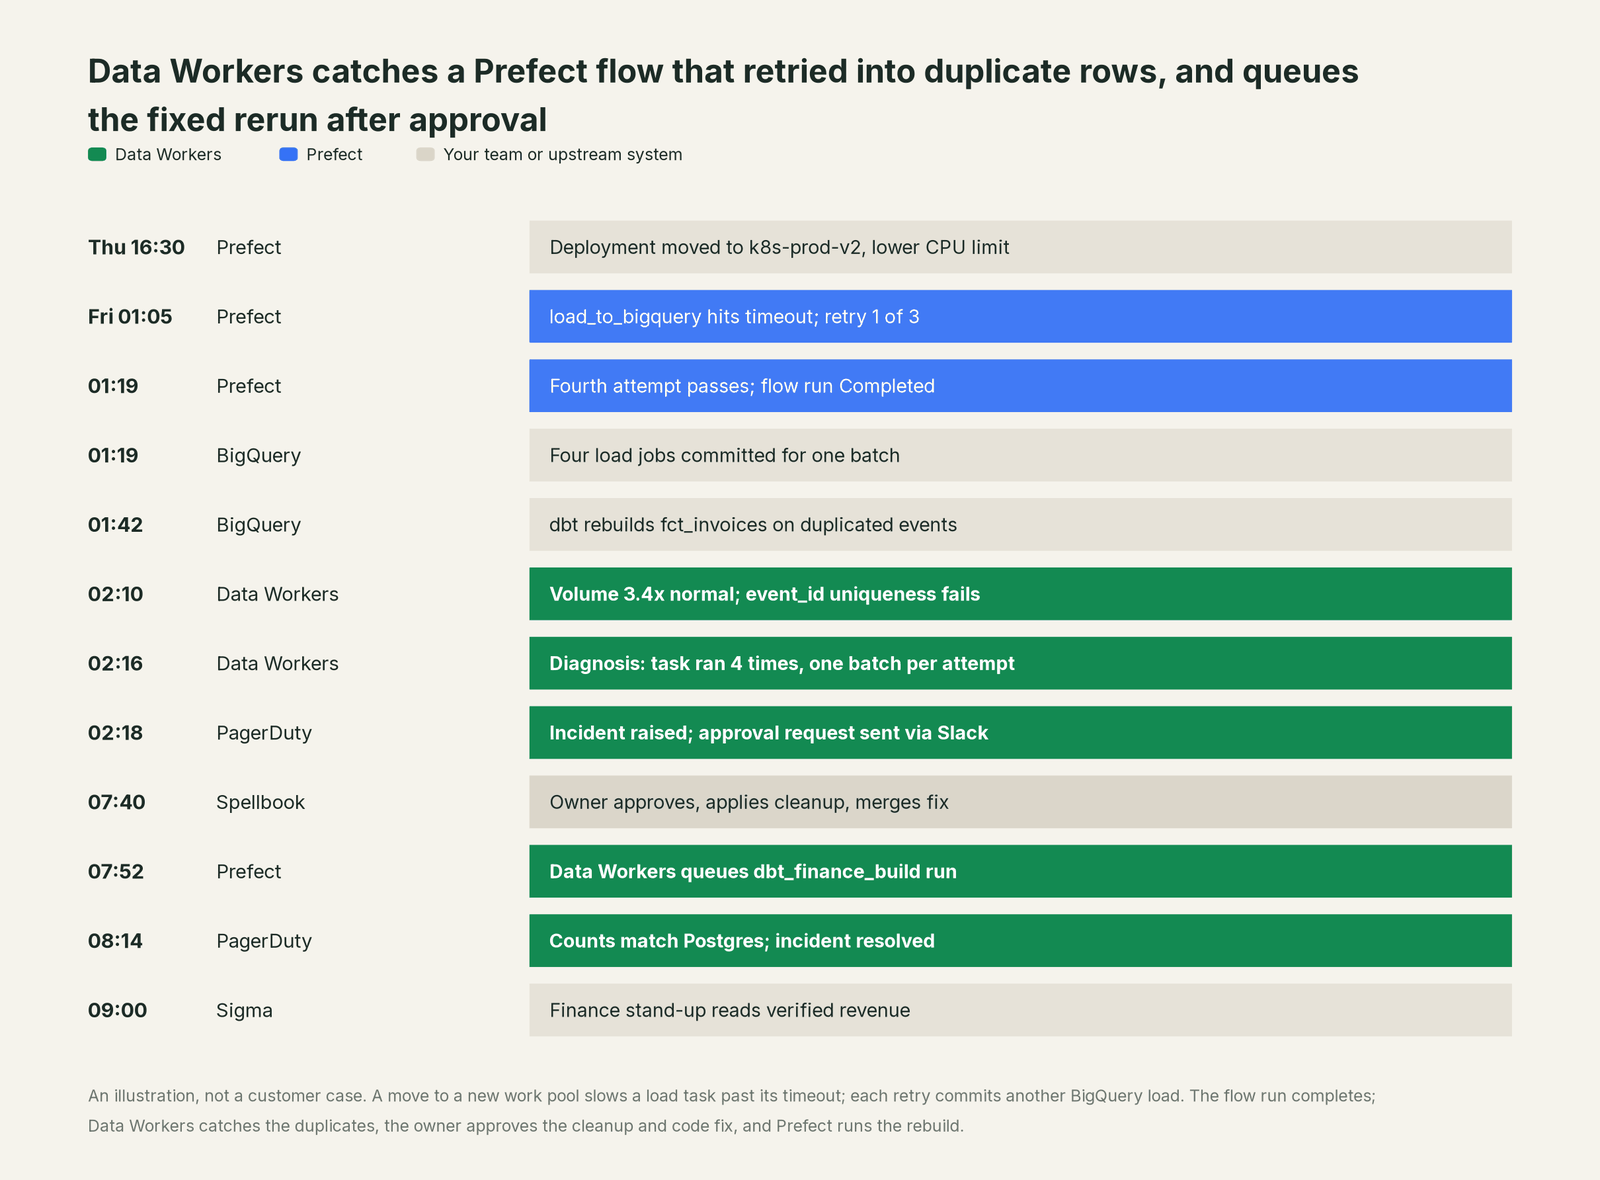
Task: Click the 'Four load jobs committed' bar
Action: pos(1020,455)
